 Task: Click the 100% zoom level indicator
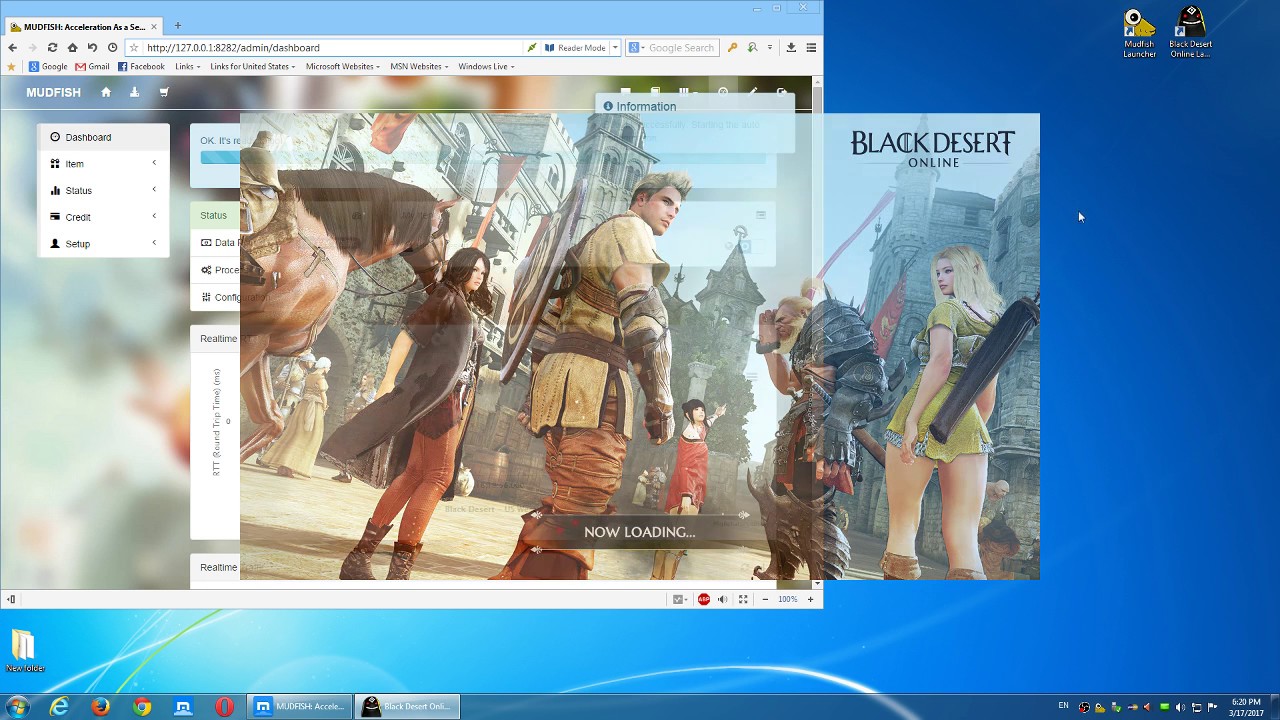pyautogui.click(x=788, y=599)
